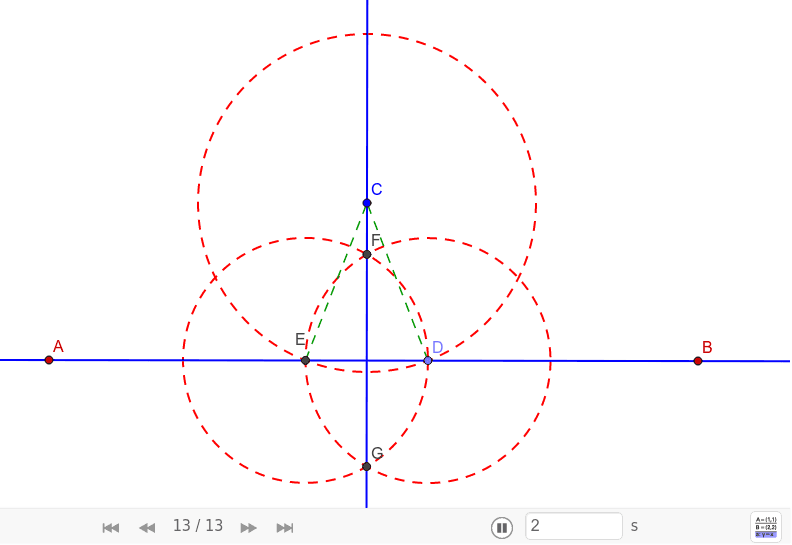Click the label B
Screen dimensions: 792x545
(x=707, y=348)
